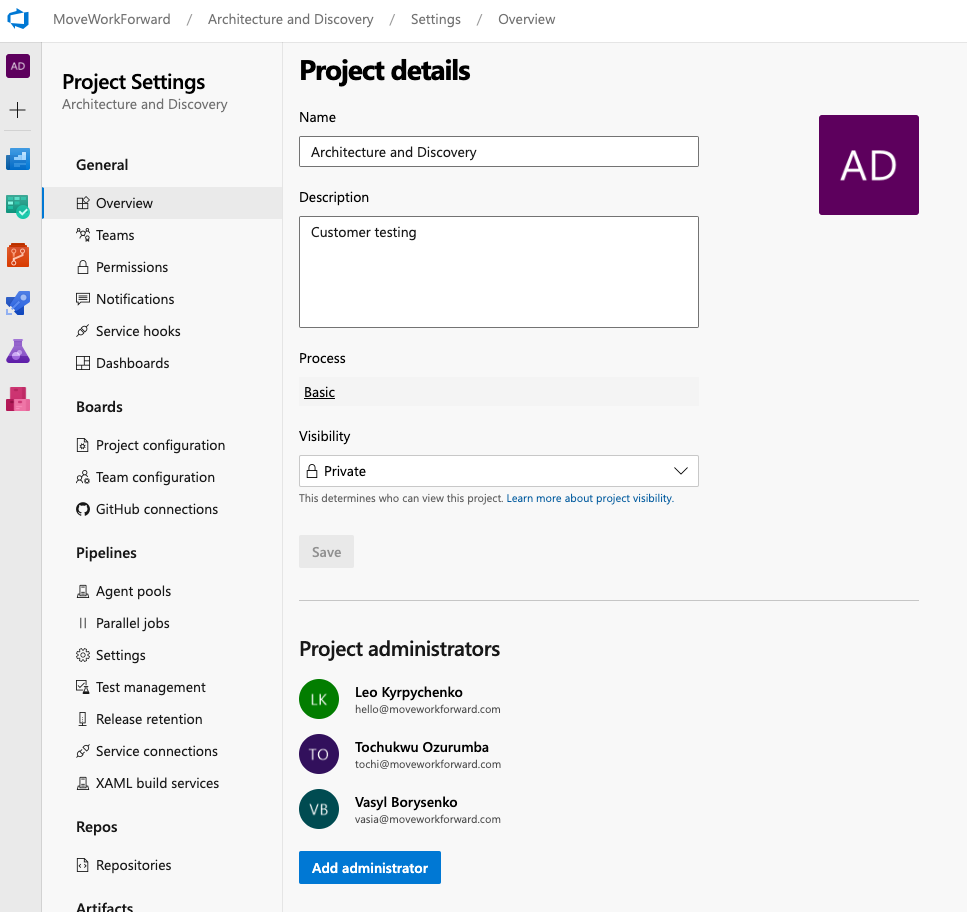This screenshot has height=912, width=967.
Task: Open project overview via green checkmark board icon
Action: click(18, 207)
